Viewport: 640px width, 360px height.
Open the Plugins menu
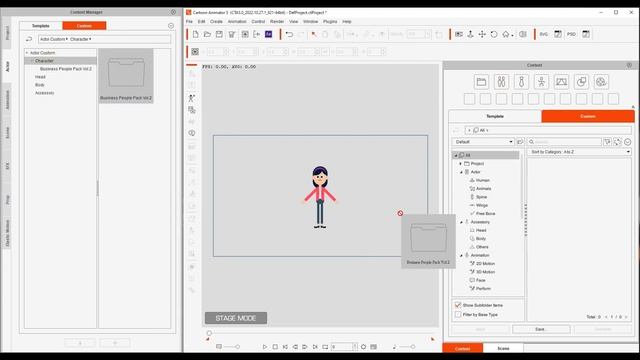330,21
